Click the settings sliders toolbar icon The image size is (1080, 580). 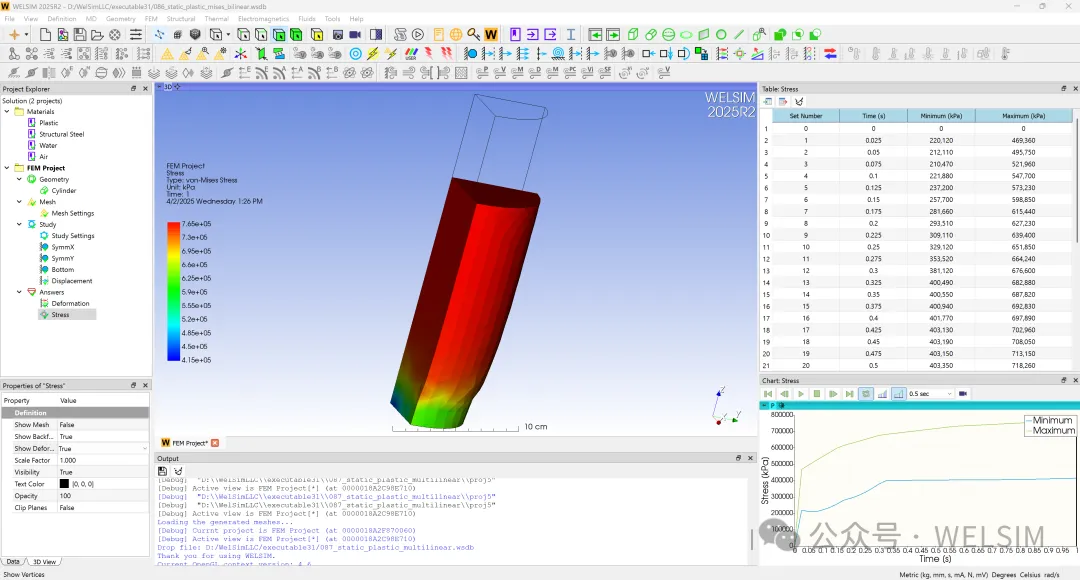point(136,34)
